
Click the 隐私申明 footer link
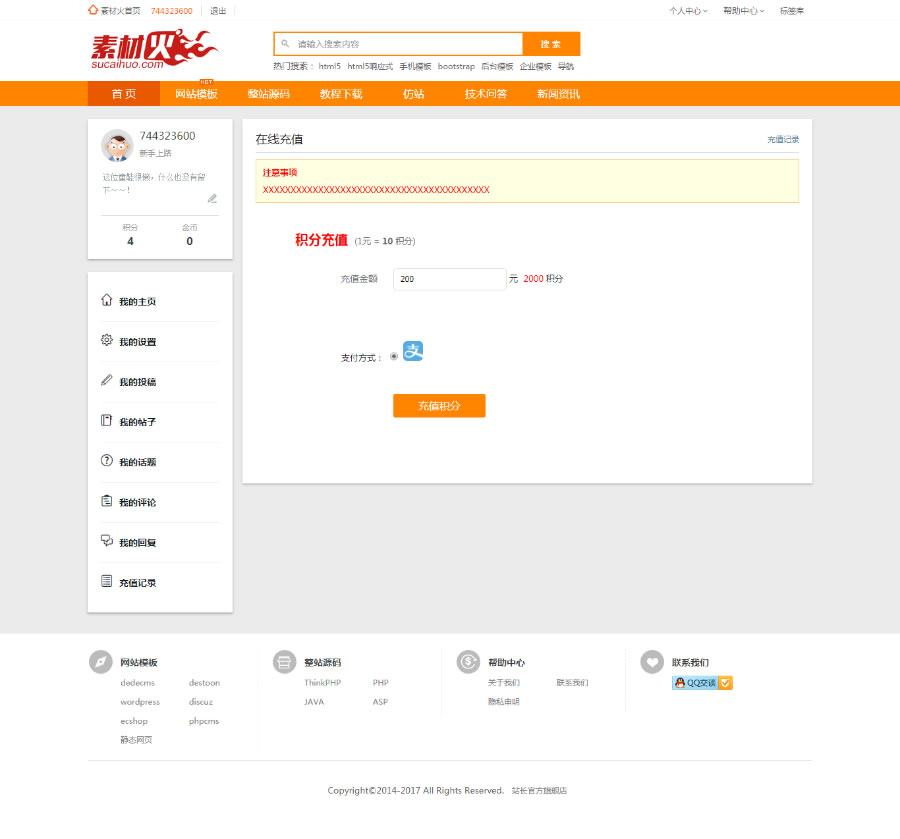(x=504, y=701)
